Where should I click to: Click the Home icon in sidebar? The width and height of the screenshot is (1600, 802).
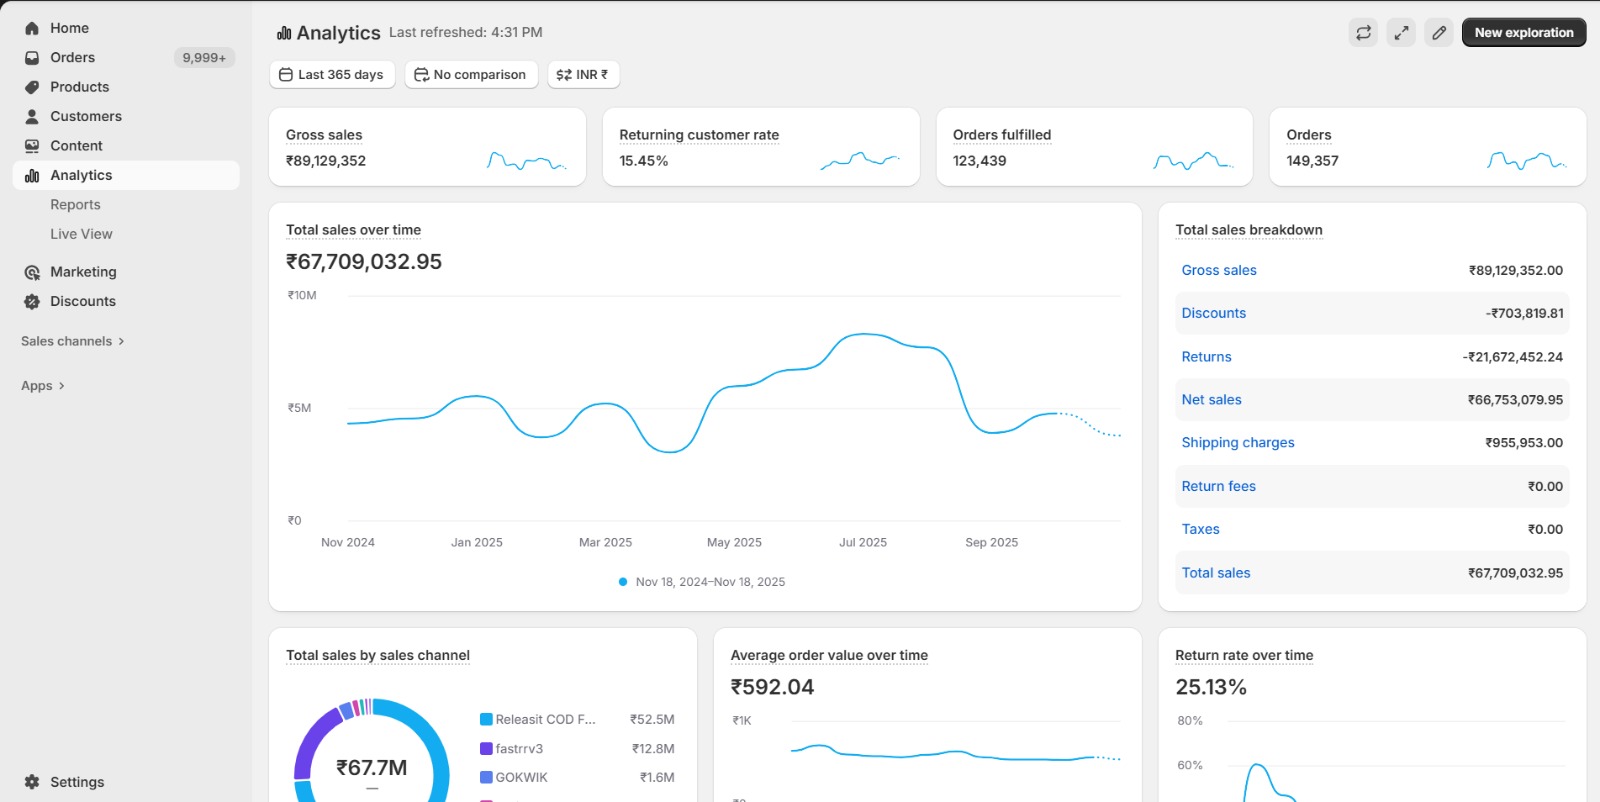pos(32,28)
